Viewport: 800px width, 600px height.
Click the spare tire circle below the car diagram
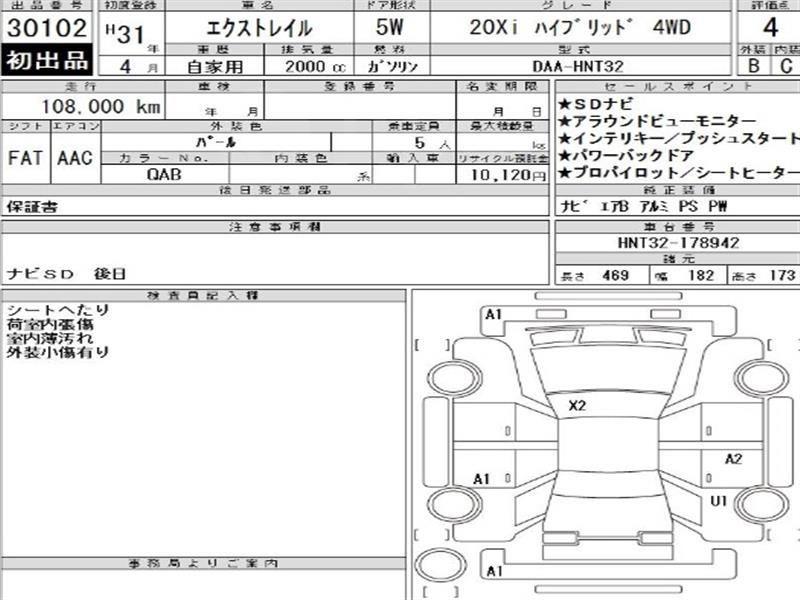pos(441,565)
